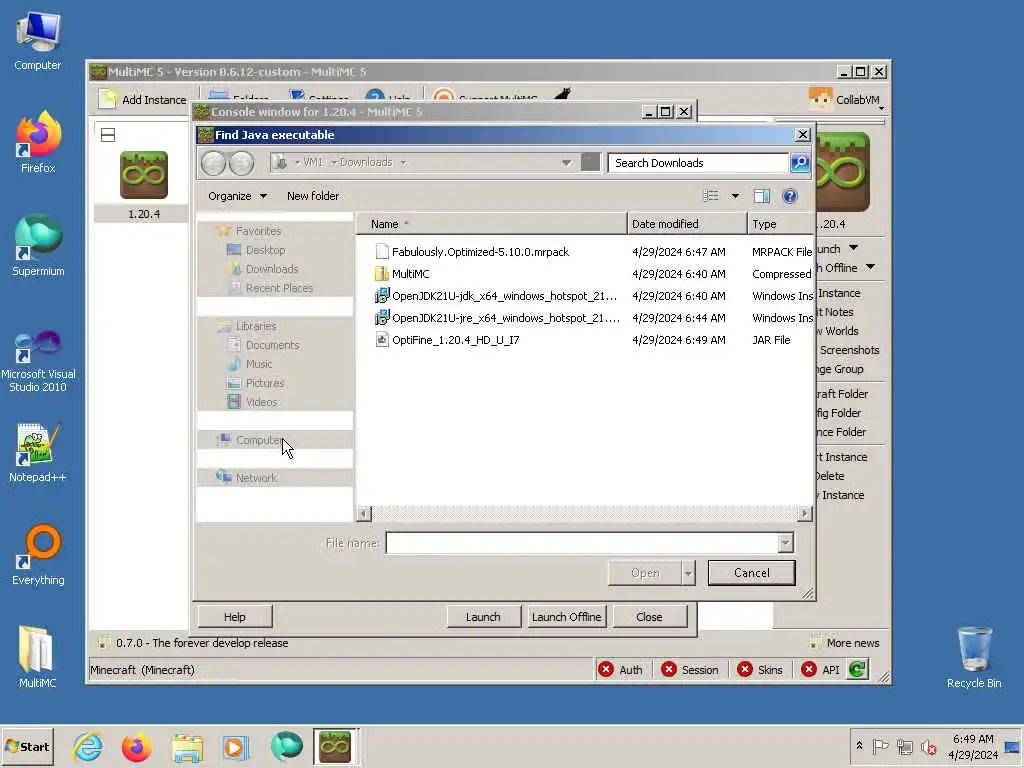The height and width of the screenshot is (768, 1024).
Task: Click Supermium icon in the taskbar
Action: 286,746
